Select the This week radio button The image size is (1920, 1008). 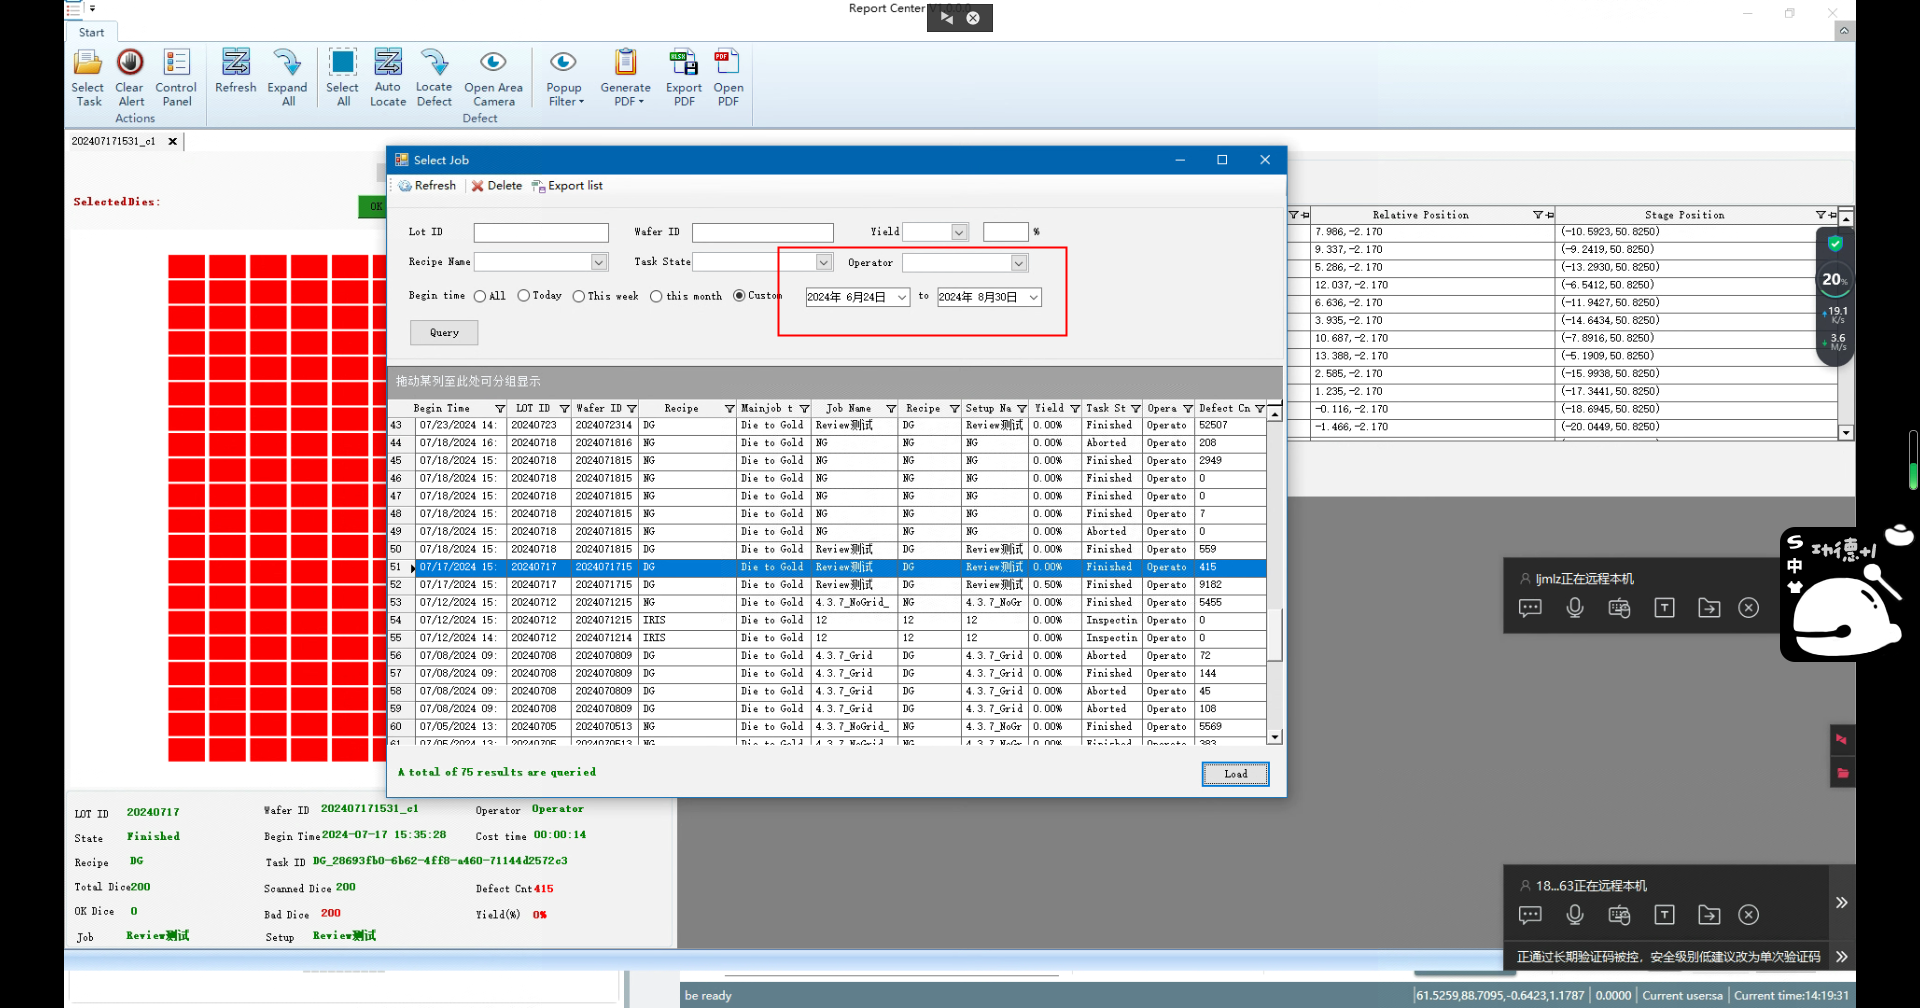point(579,296)
